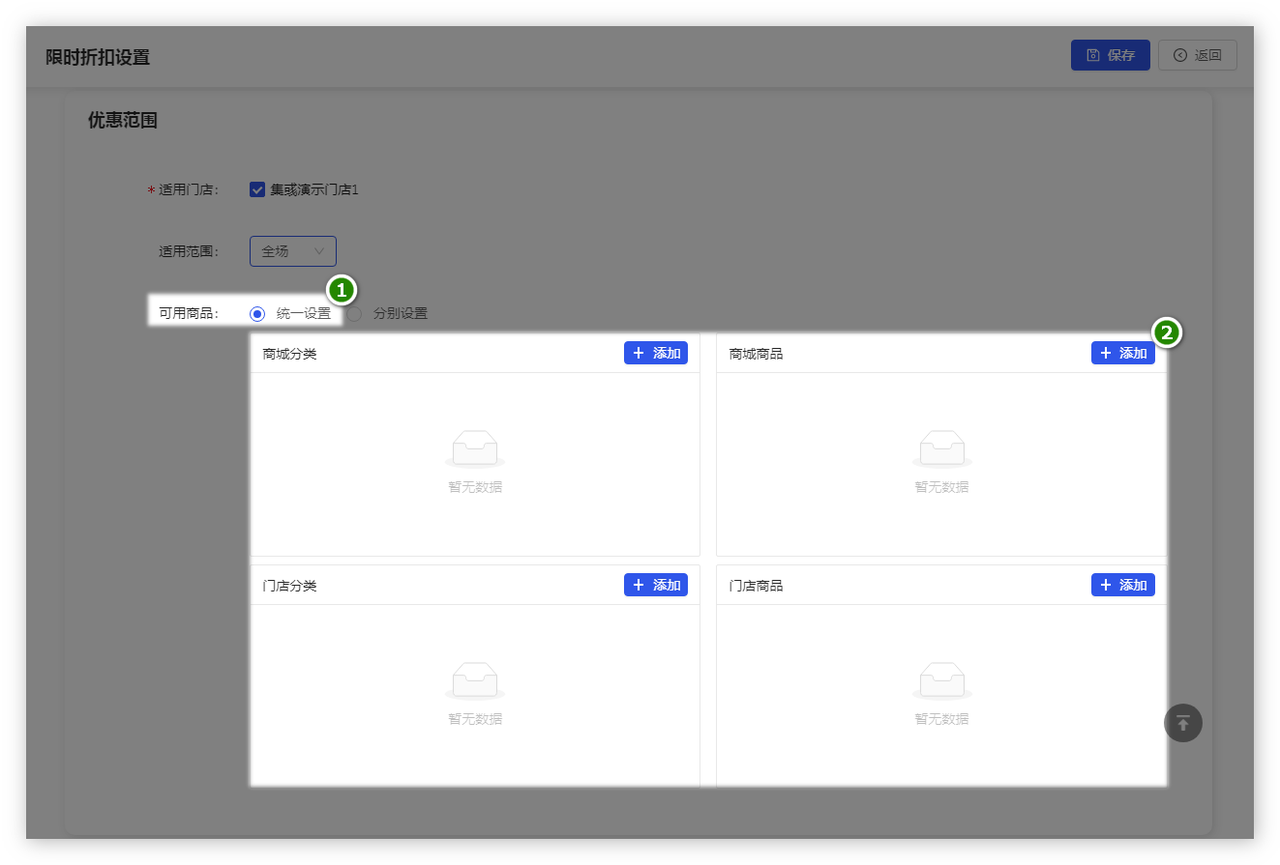Click the empty-data tray icon in 商城分类

point(475,449)
